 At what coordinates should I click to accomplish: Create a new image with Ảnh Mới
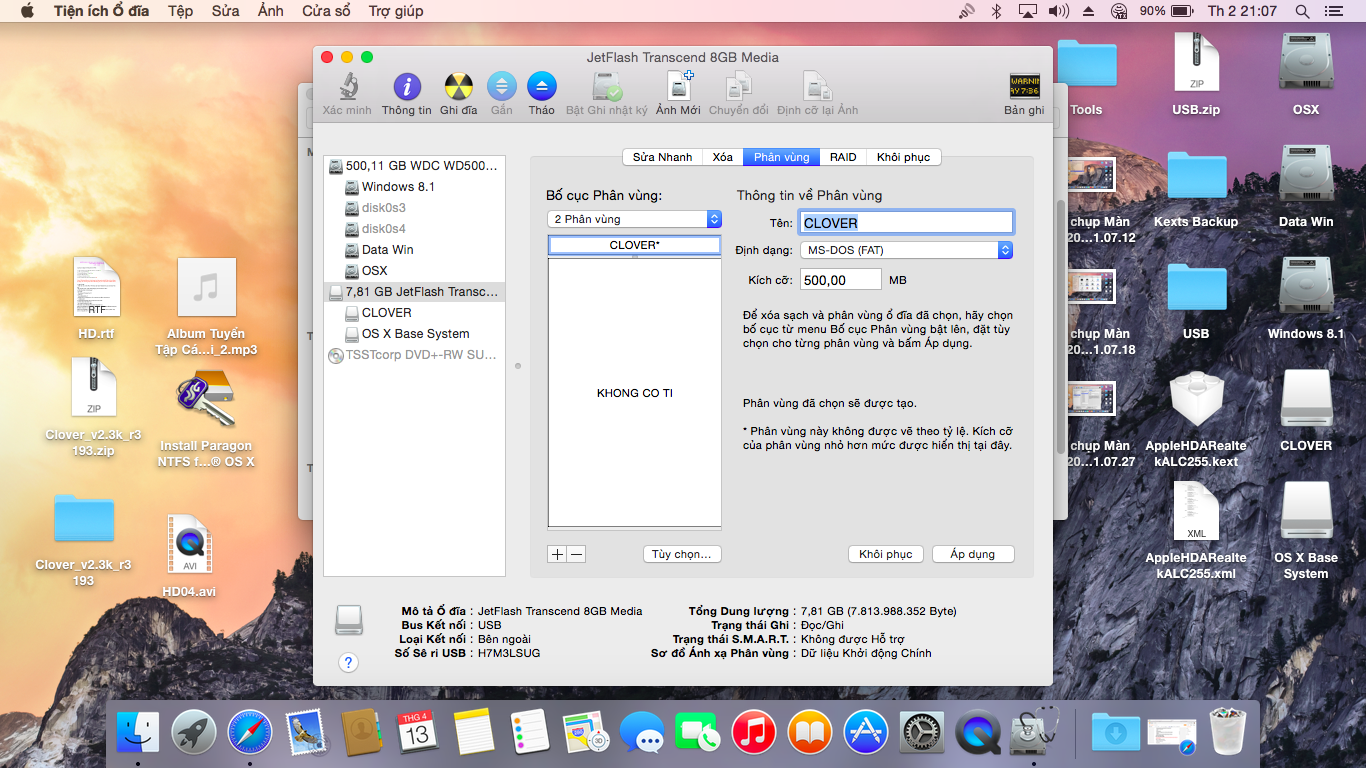(679, 87)
